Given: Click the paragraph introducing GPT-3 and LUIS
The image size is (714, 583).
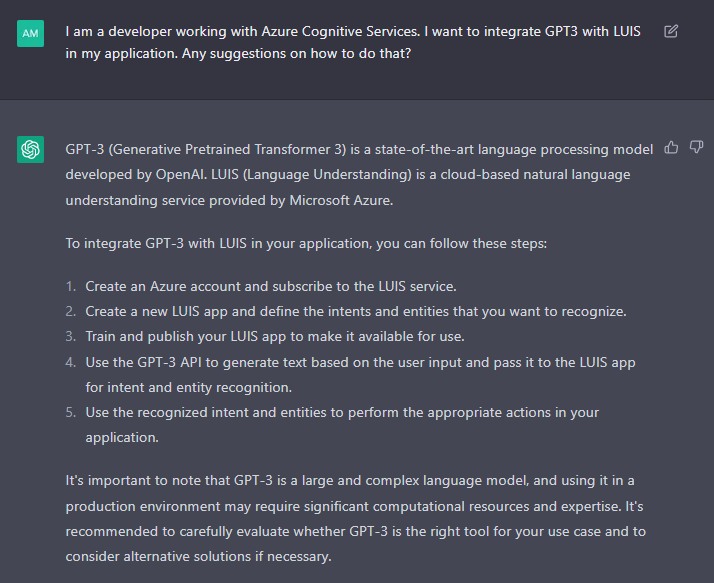Looking at the screenshot, I should click(x=359, y=175).
